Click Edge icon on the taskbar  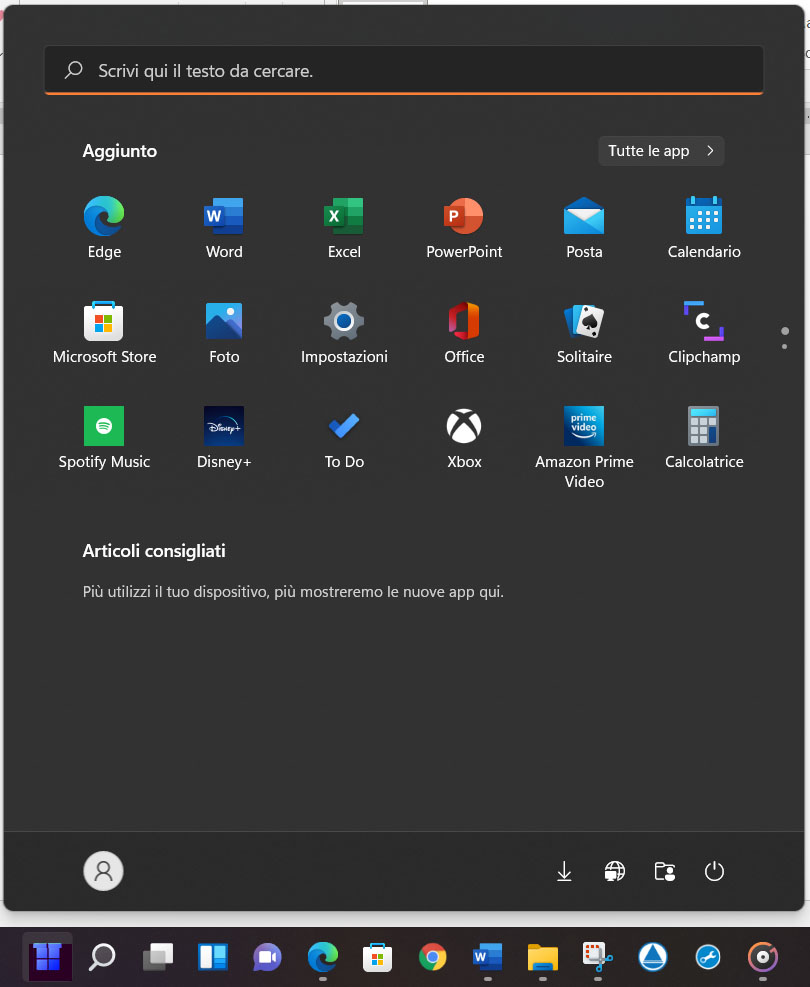pyautogui.click(x=323, y=957)
